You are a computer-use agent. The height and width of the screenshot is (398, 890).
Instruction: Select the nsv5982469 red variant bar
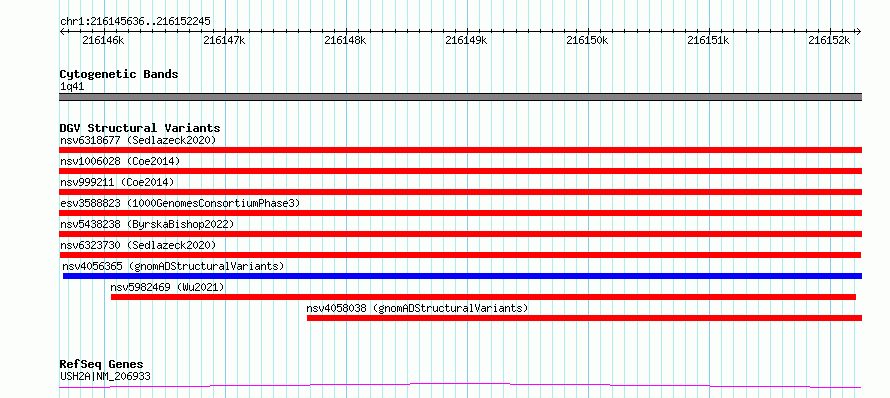(x=483, y=297)
